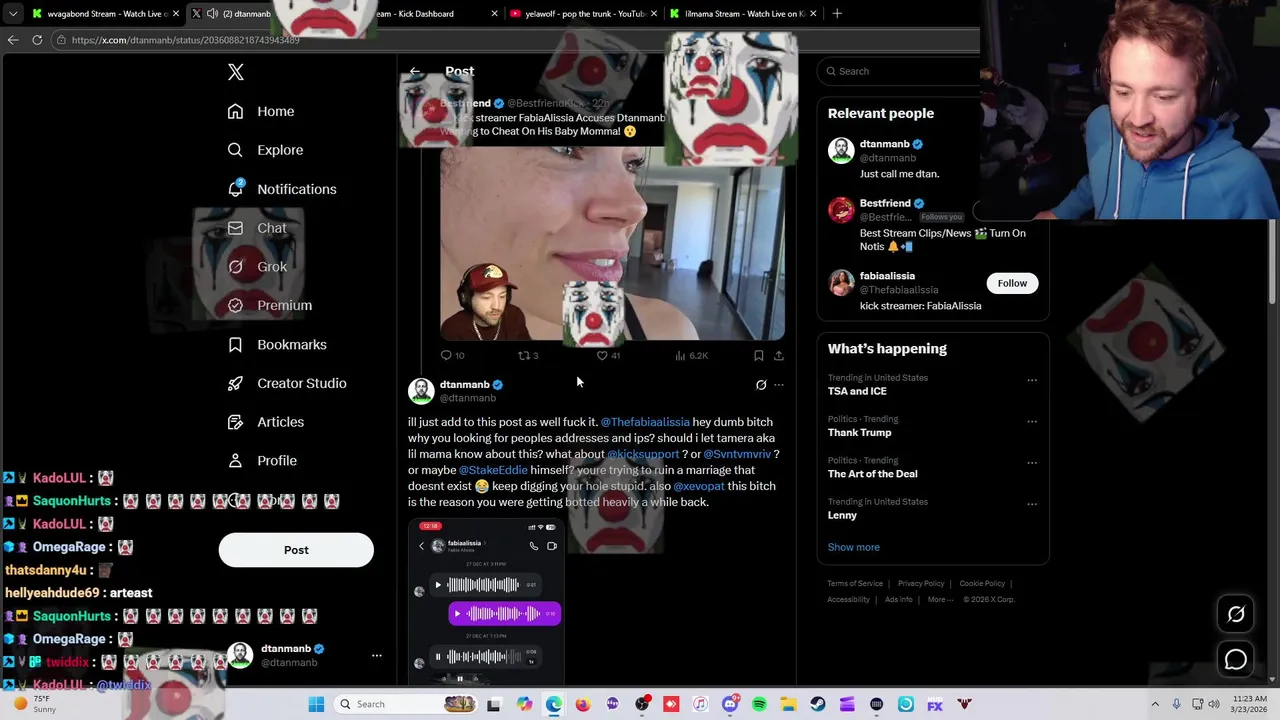The image size is (1280, 720).
Task: Reload the page
Action: [37, 40]
